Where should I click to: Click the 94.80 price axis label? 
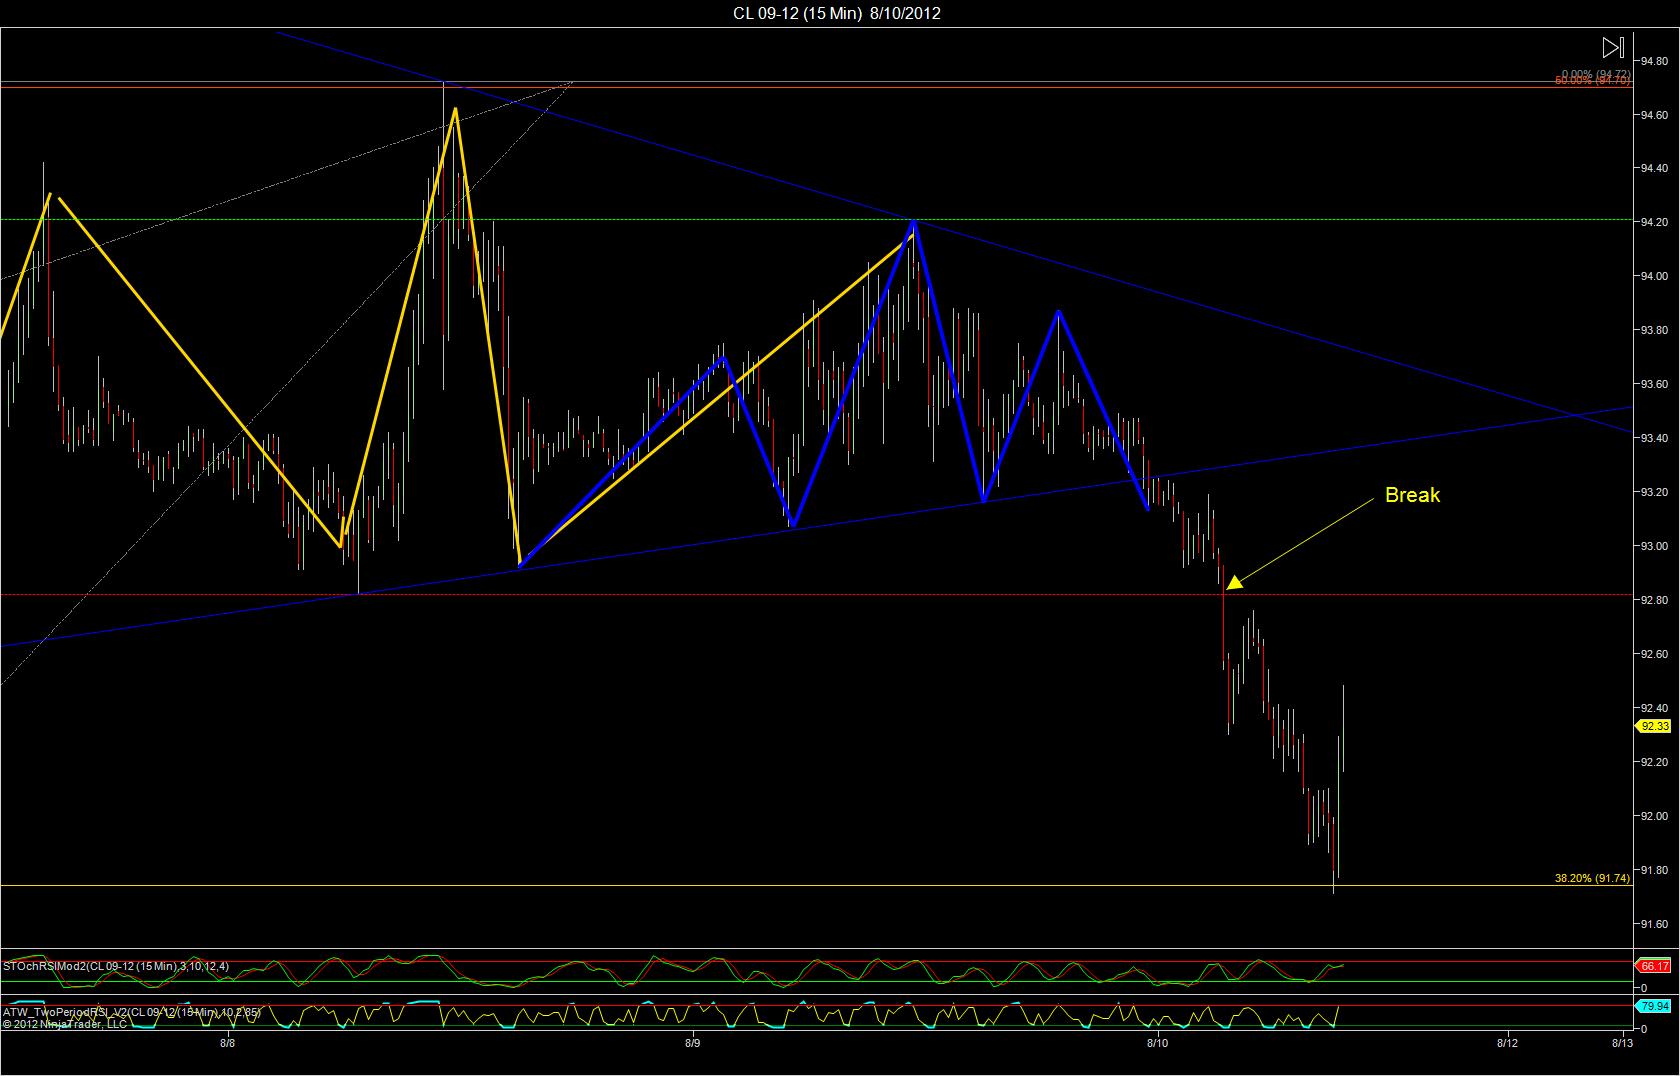(1655, 61)
